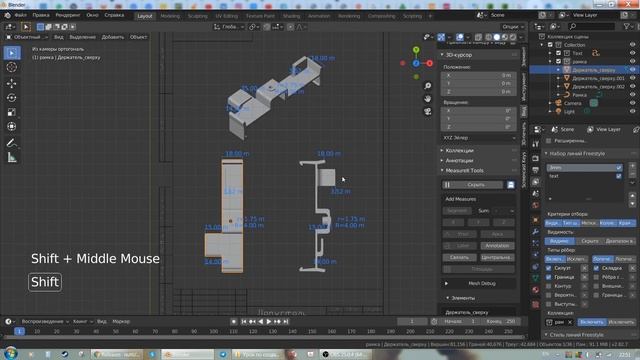Click the viewport zoom magnifier icon
This screenshot has height=360, width=640.
pyautogui.click(x=427, y=86)
